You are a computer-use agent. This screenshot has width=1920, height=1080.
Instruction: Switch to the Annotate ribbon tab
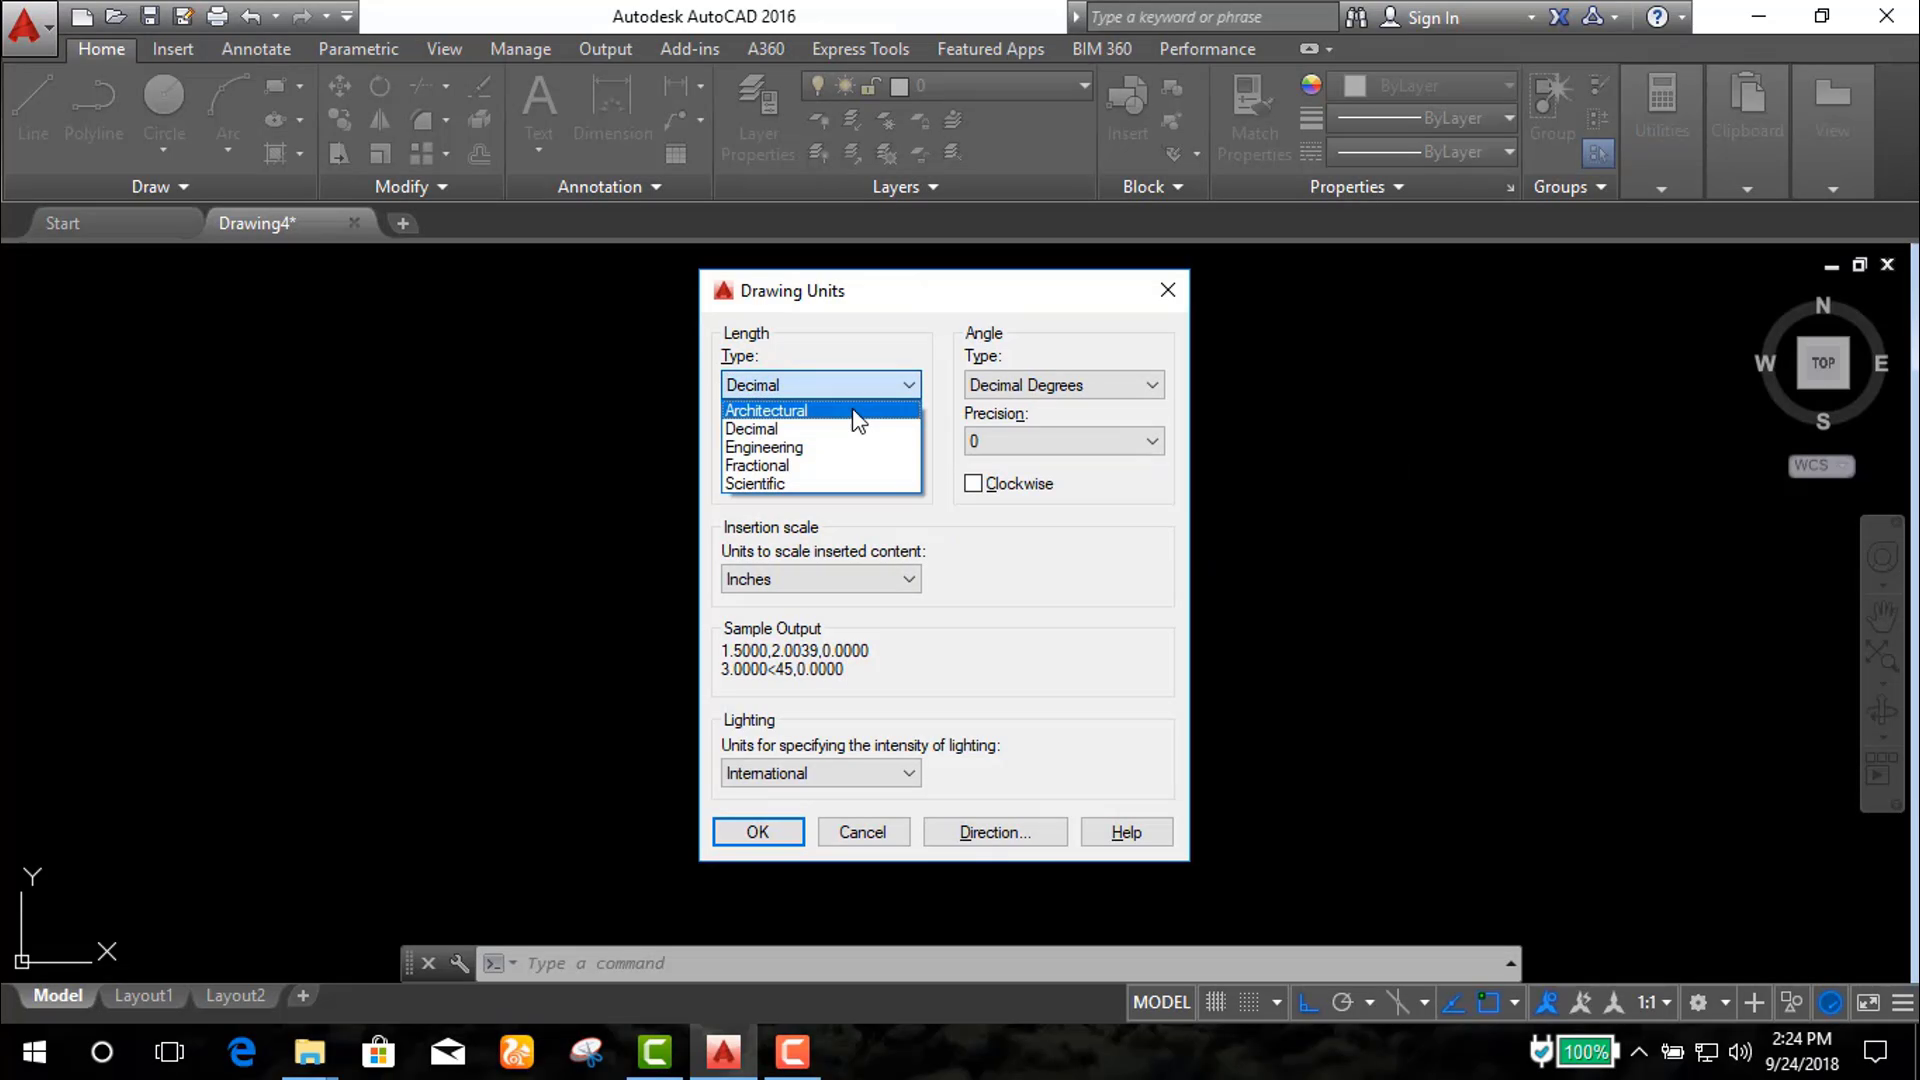(x=256, y=49)
